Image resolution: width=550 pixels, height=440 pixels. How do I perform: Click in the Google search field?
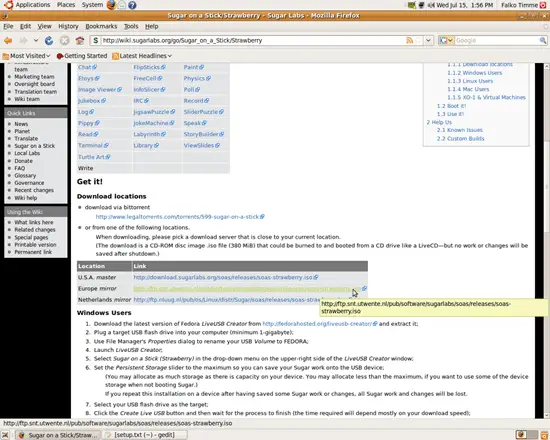pos(496,41)
